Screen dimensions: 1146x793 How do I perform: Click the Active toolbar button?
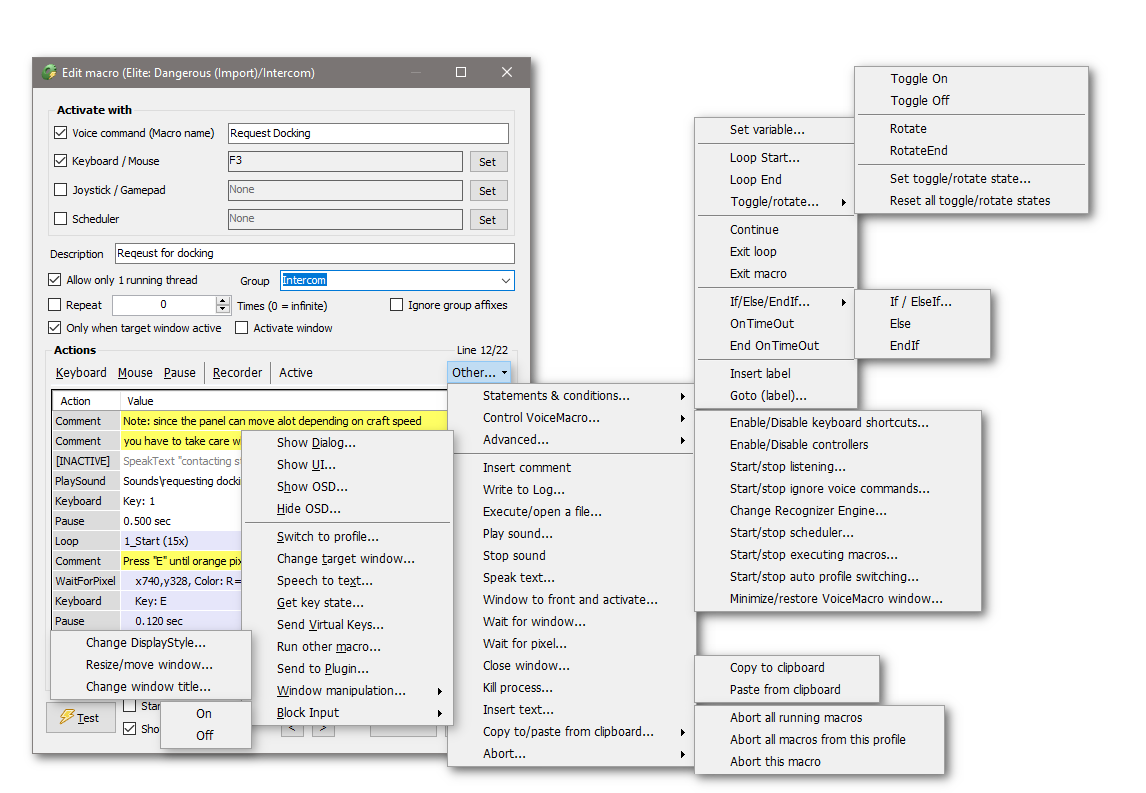tap(296, 373)
